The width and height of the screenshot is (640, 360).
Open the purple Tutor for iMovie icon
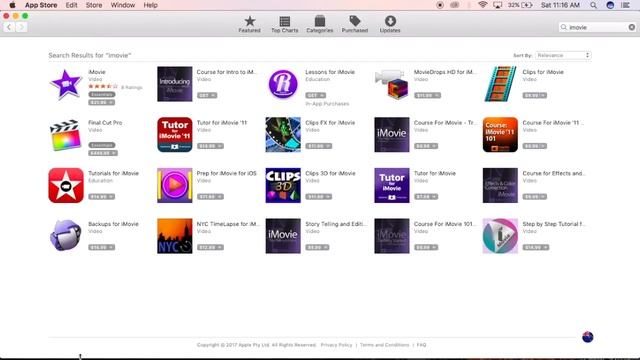point(392,185)
